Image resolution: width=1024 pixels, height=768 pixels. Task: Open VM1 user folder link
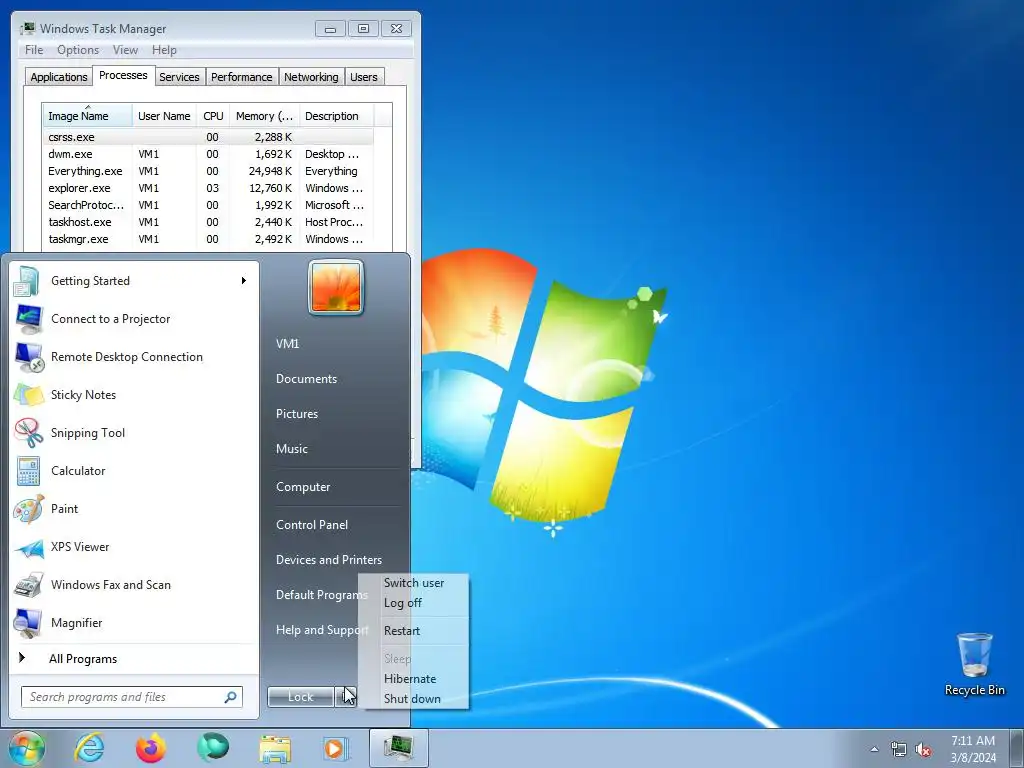(287, 344)
